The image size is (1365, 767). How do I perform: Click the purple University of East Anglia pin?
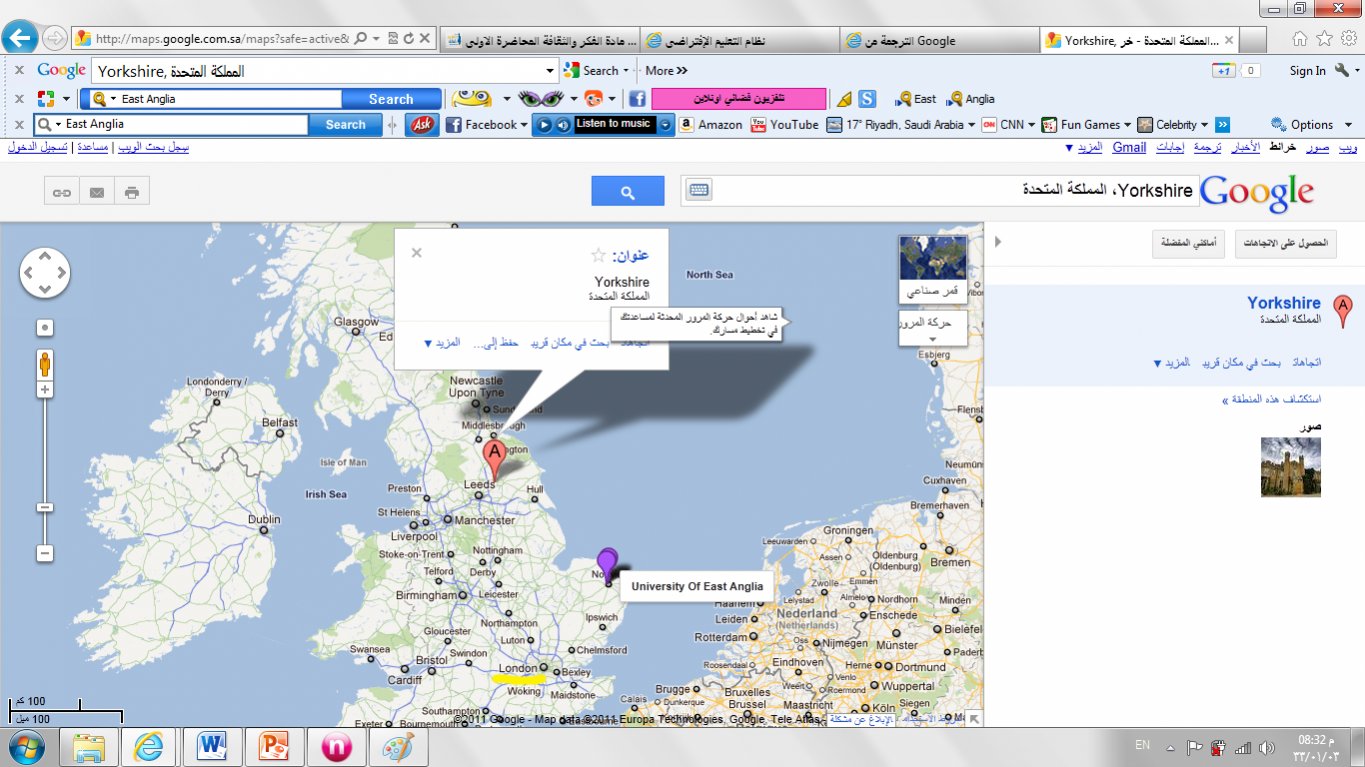click(607, 566)
